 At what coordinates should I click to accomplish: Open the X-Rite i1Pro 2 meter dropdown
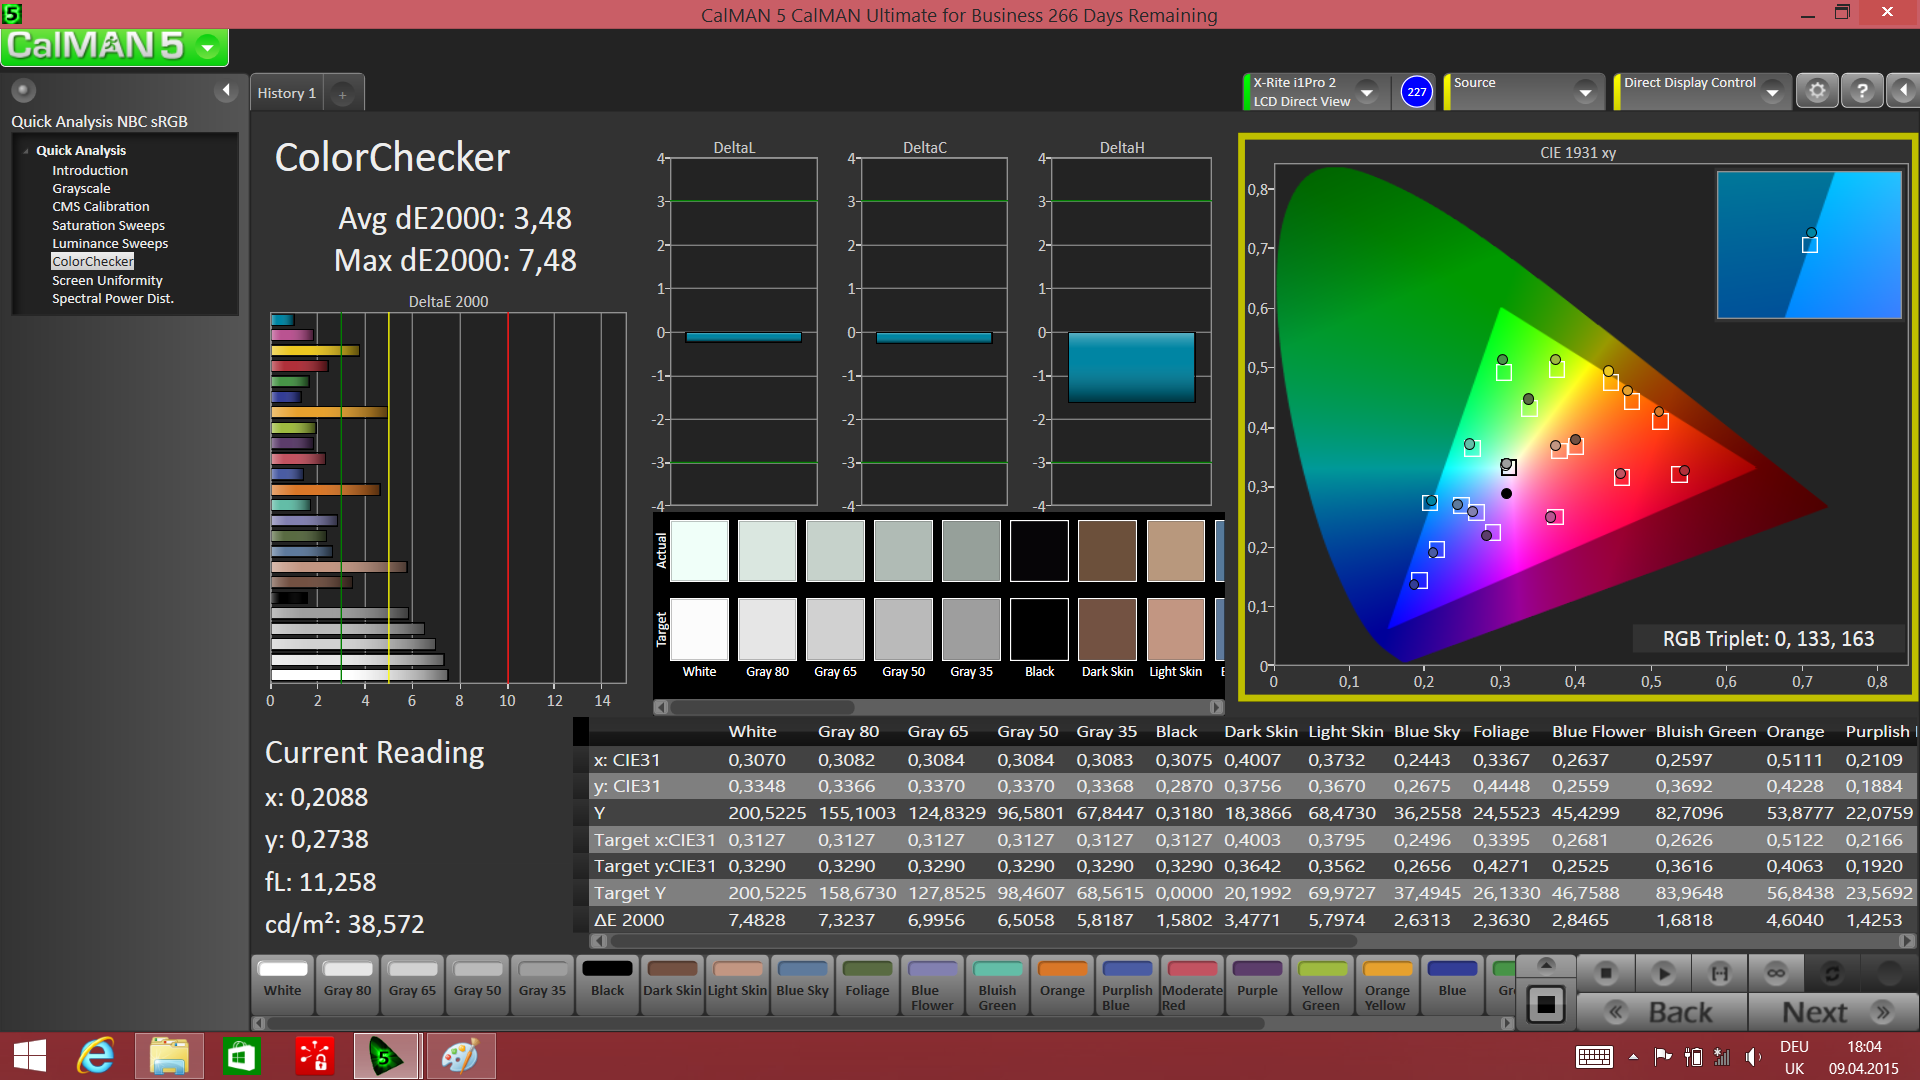(x=1367, y=92)
